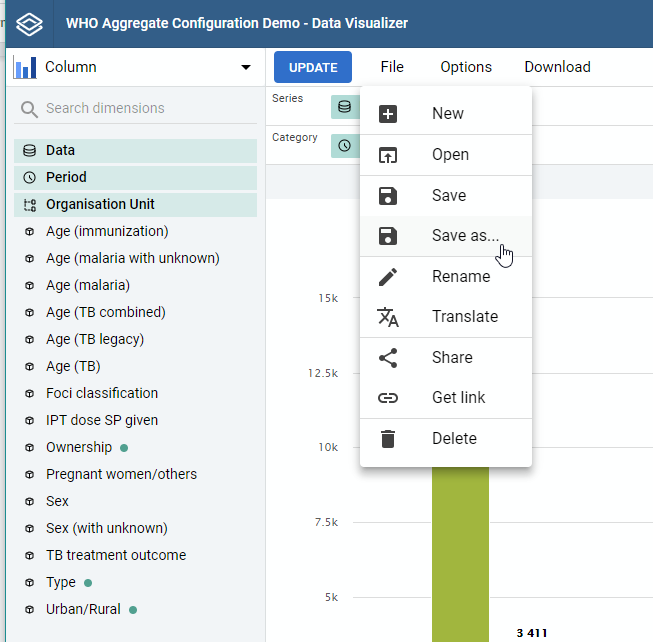
Task: Click the Share icon in File menu
Action: point(388,358)
